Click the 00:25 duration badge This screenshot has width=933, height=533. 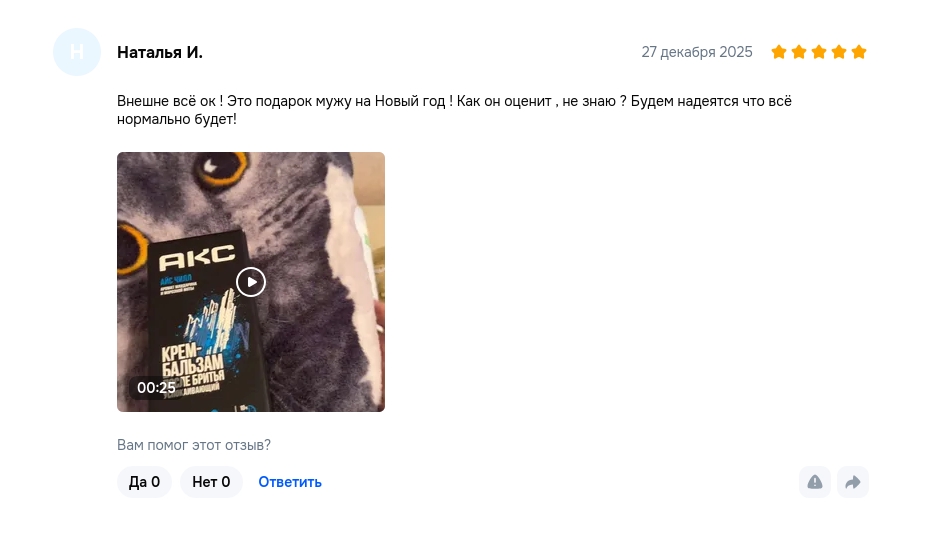tap(156, 388)
